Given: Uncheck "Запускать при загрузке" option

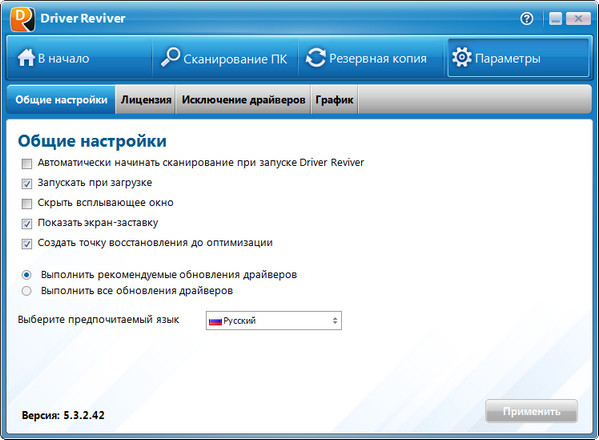Looking at the screenshot, I should [x=27, y=184].
